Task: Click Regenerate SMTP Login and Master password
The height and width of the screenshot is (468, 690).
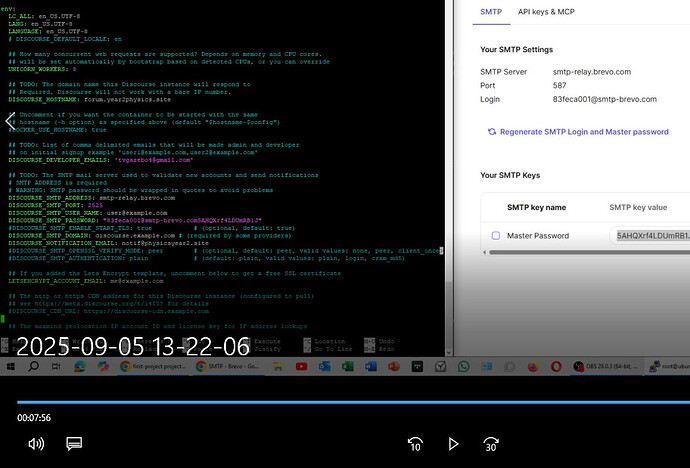Action: click(584, 132)
